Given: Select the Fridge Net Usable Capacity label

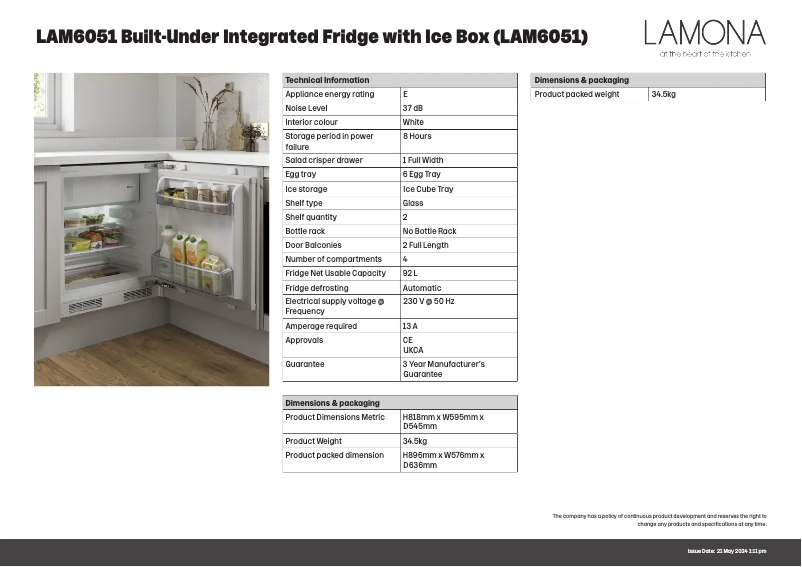Looking at the screenshot, I should (335, 273).
